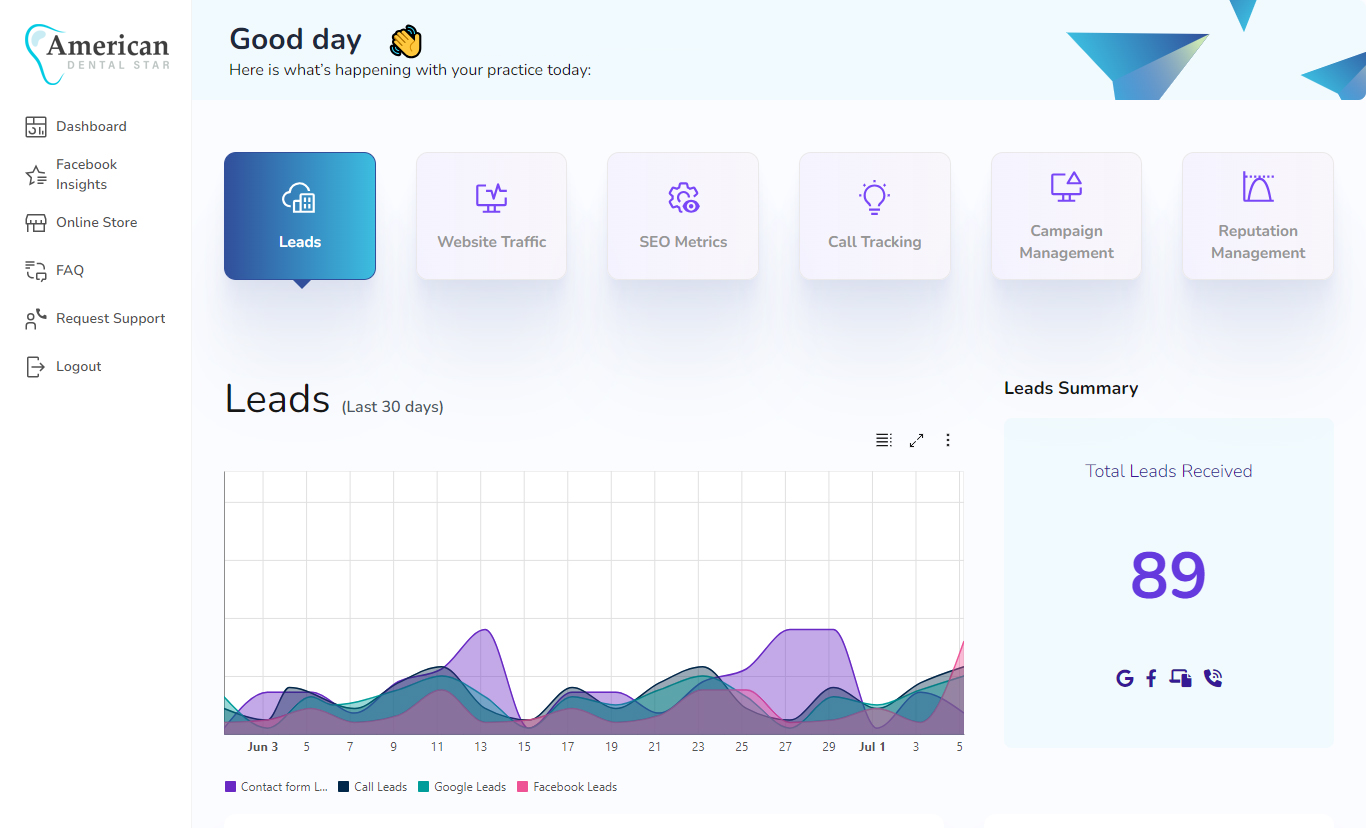Switch to the Website Traffic card
The height and width of the screenshot is (828, 1366).
(x=492, y=216)
